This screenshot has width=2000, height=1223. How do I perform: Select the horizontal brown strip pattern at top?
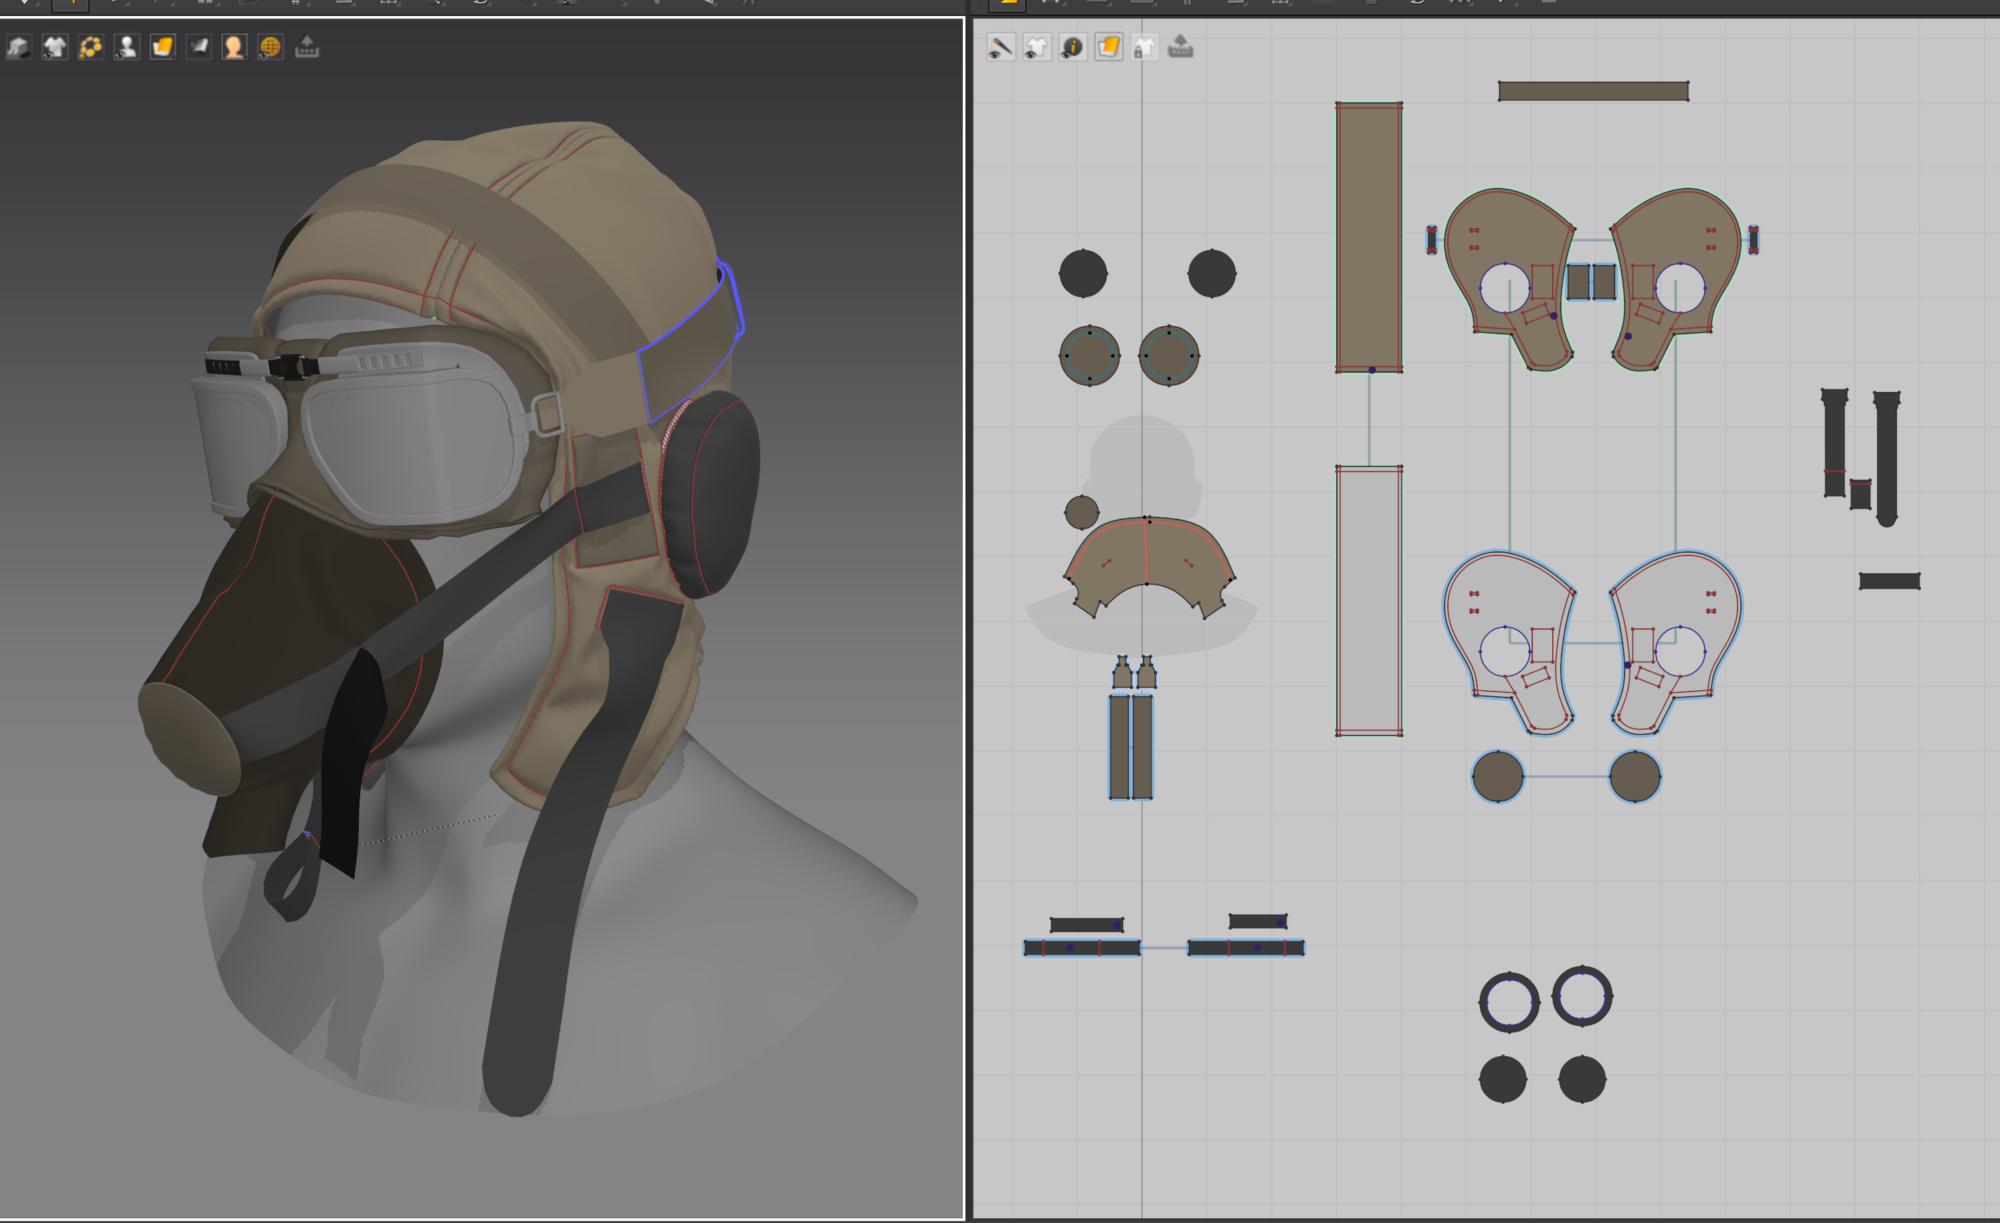point(1593,91)
